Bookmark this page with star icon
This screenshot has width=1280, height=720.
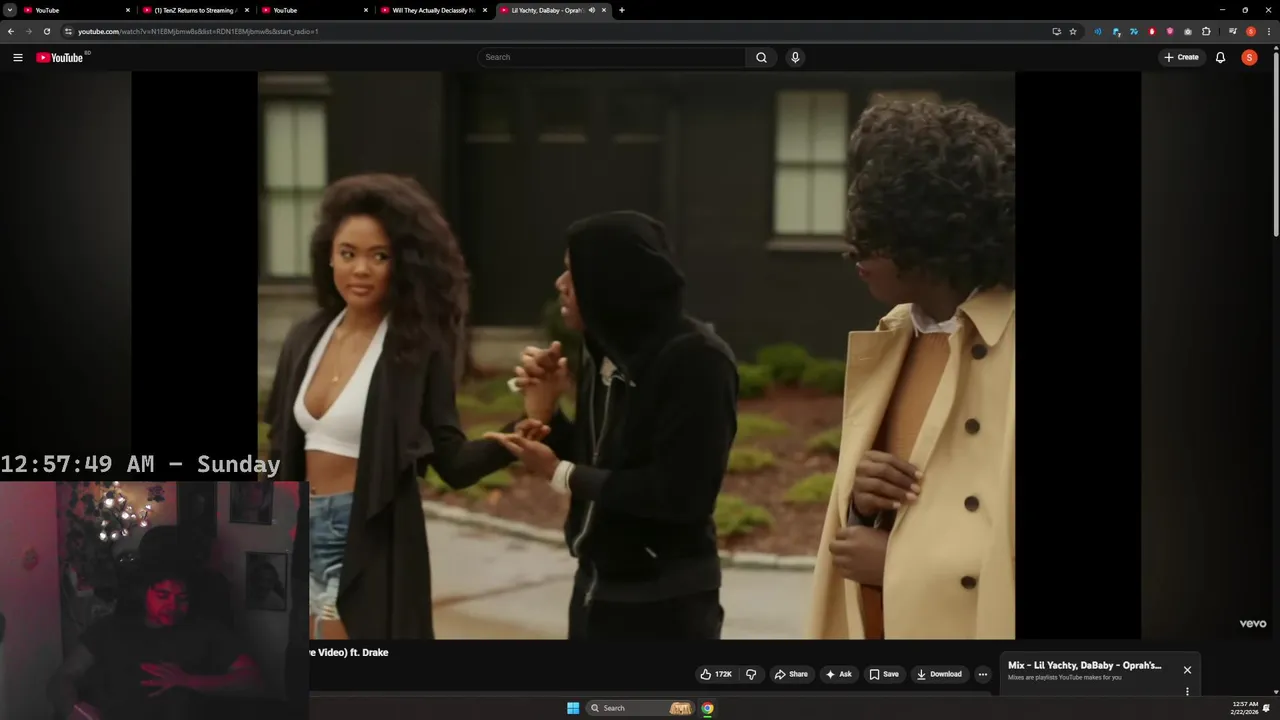(1073, 31)
